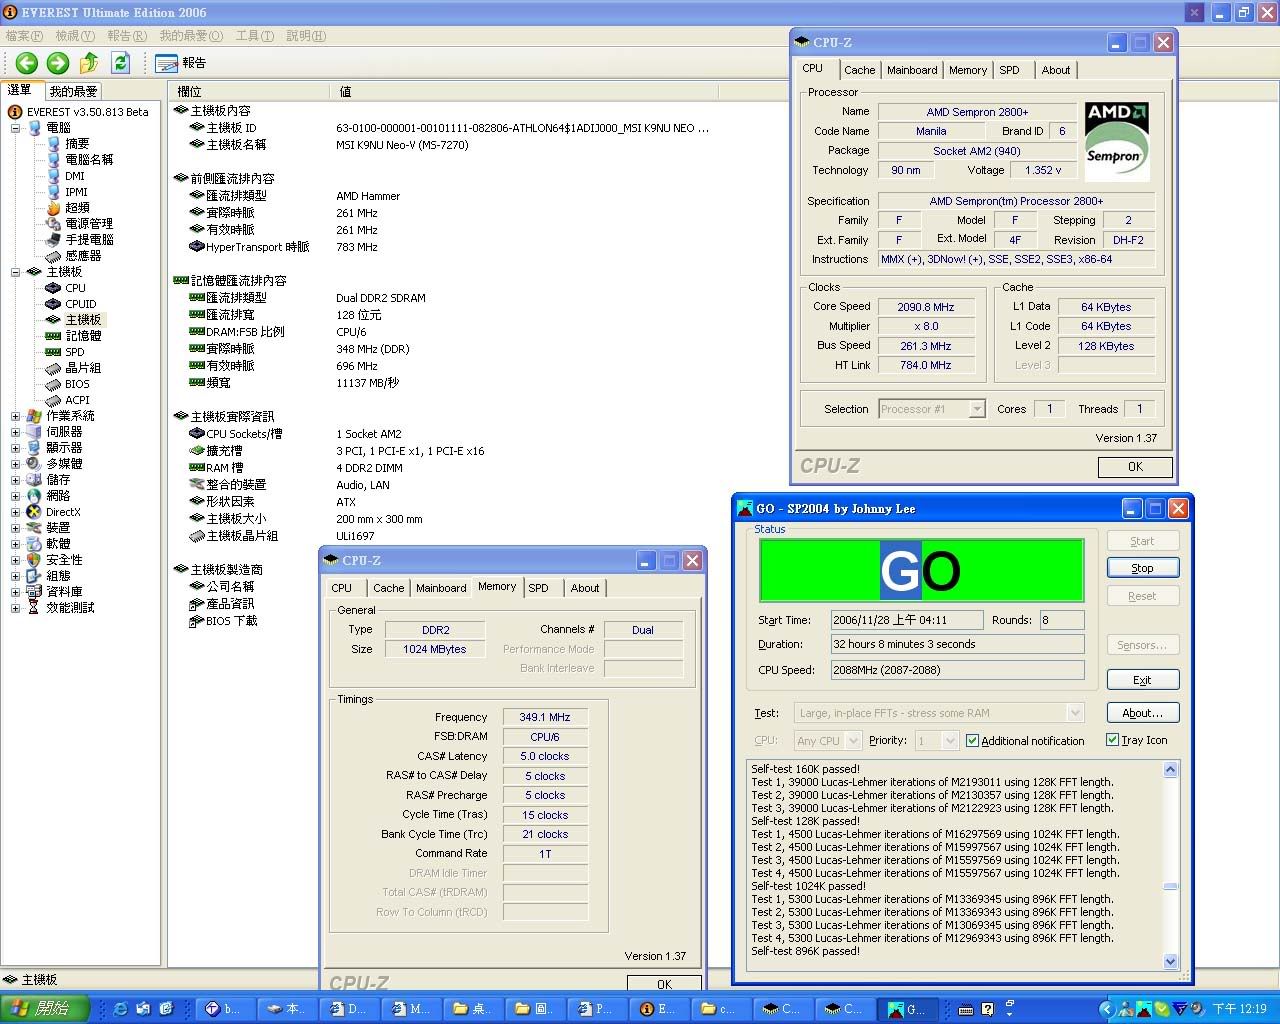Collapse the 主機板 motherboard tree node

tap(15, 272)
